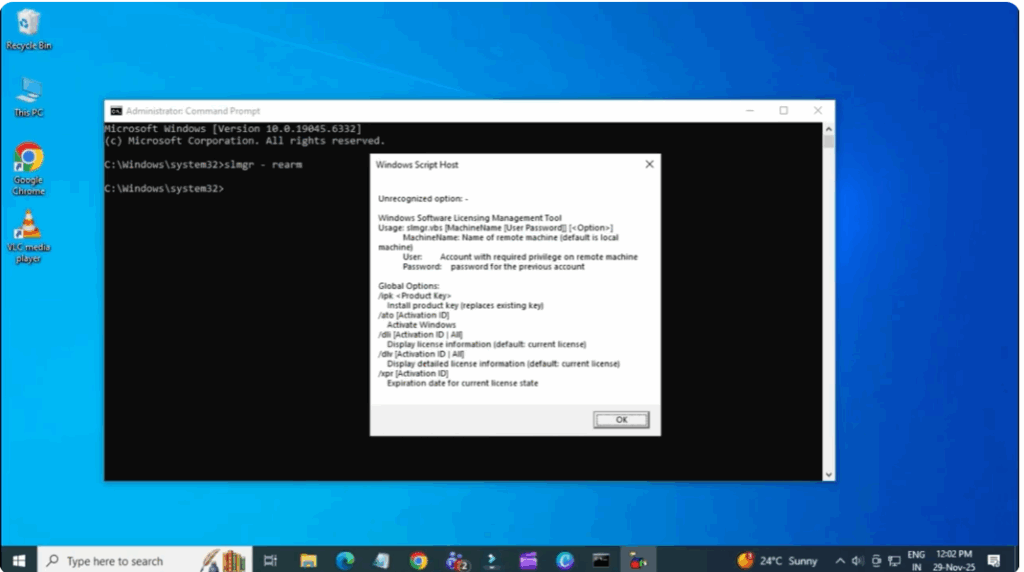This screenshot has height=572, width=1024.
Task: Open the notification center icon
Action: click(x=993, y=560)
